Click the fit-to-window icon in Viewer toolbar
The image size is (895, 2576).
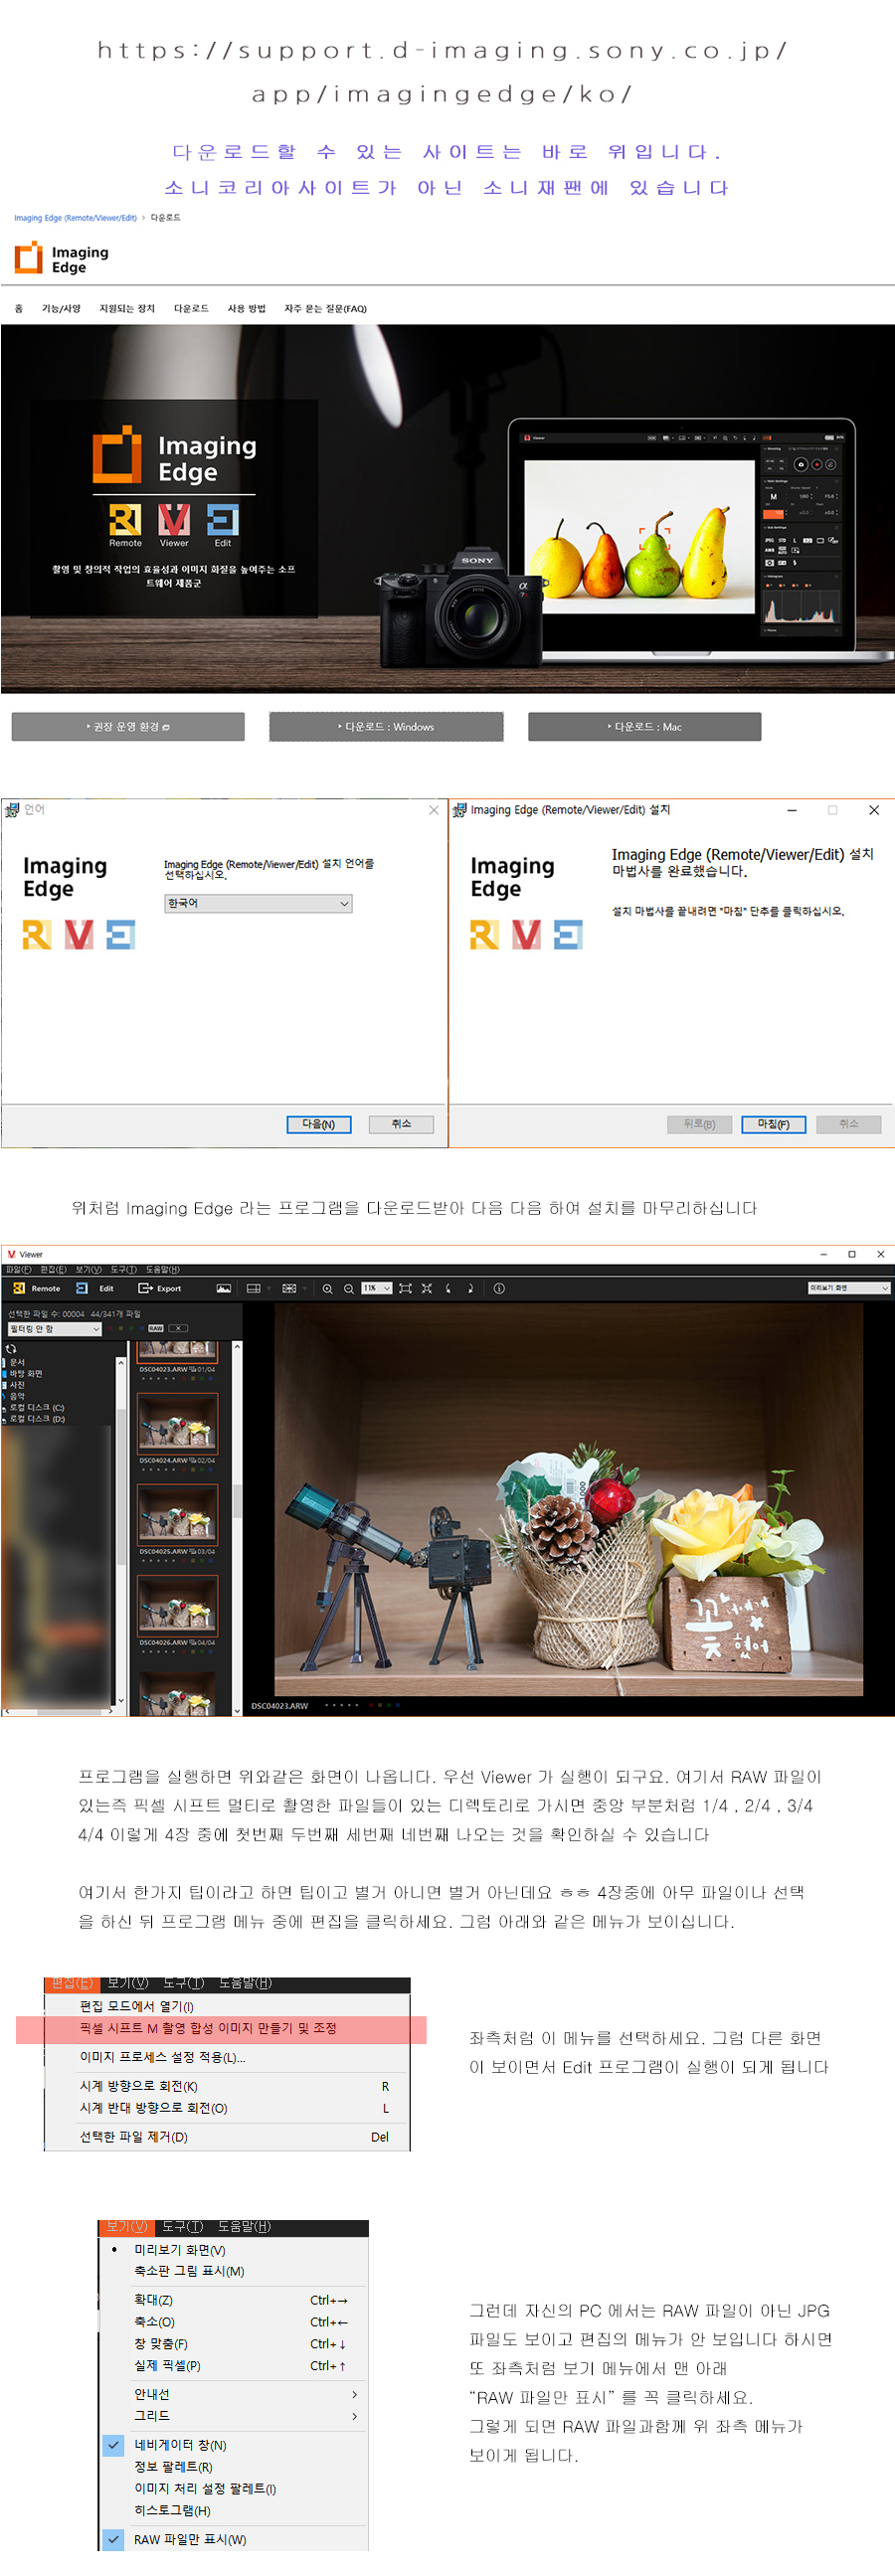point(405,1288)
